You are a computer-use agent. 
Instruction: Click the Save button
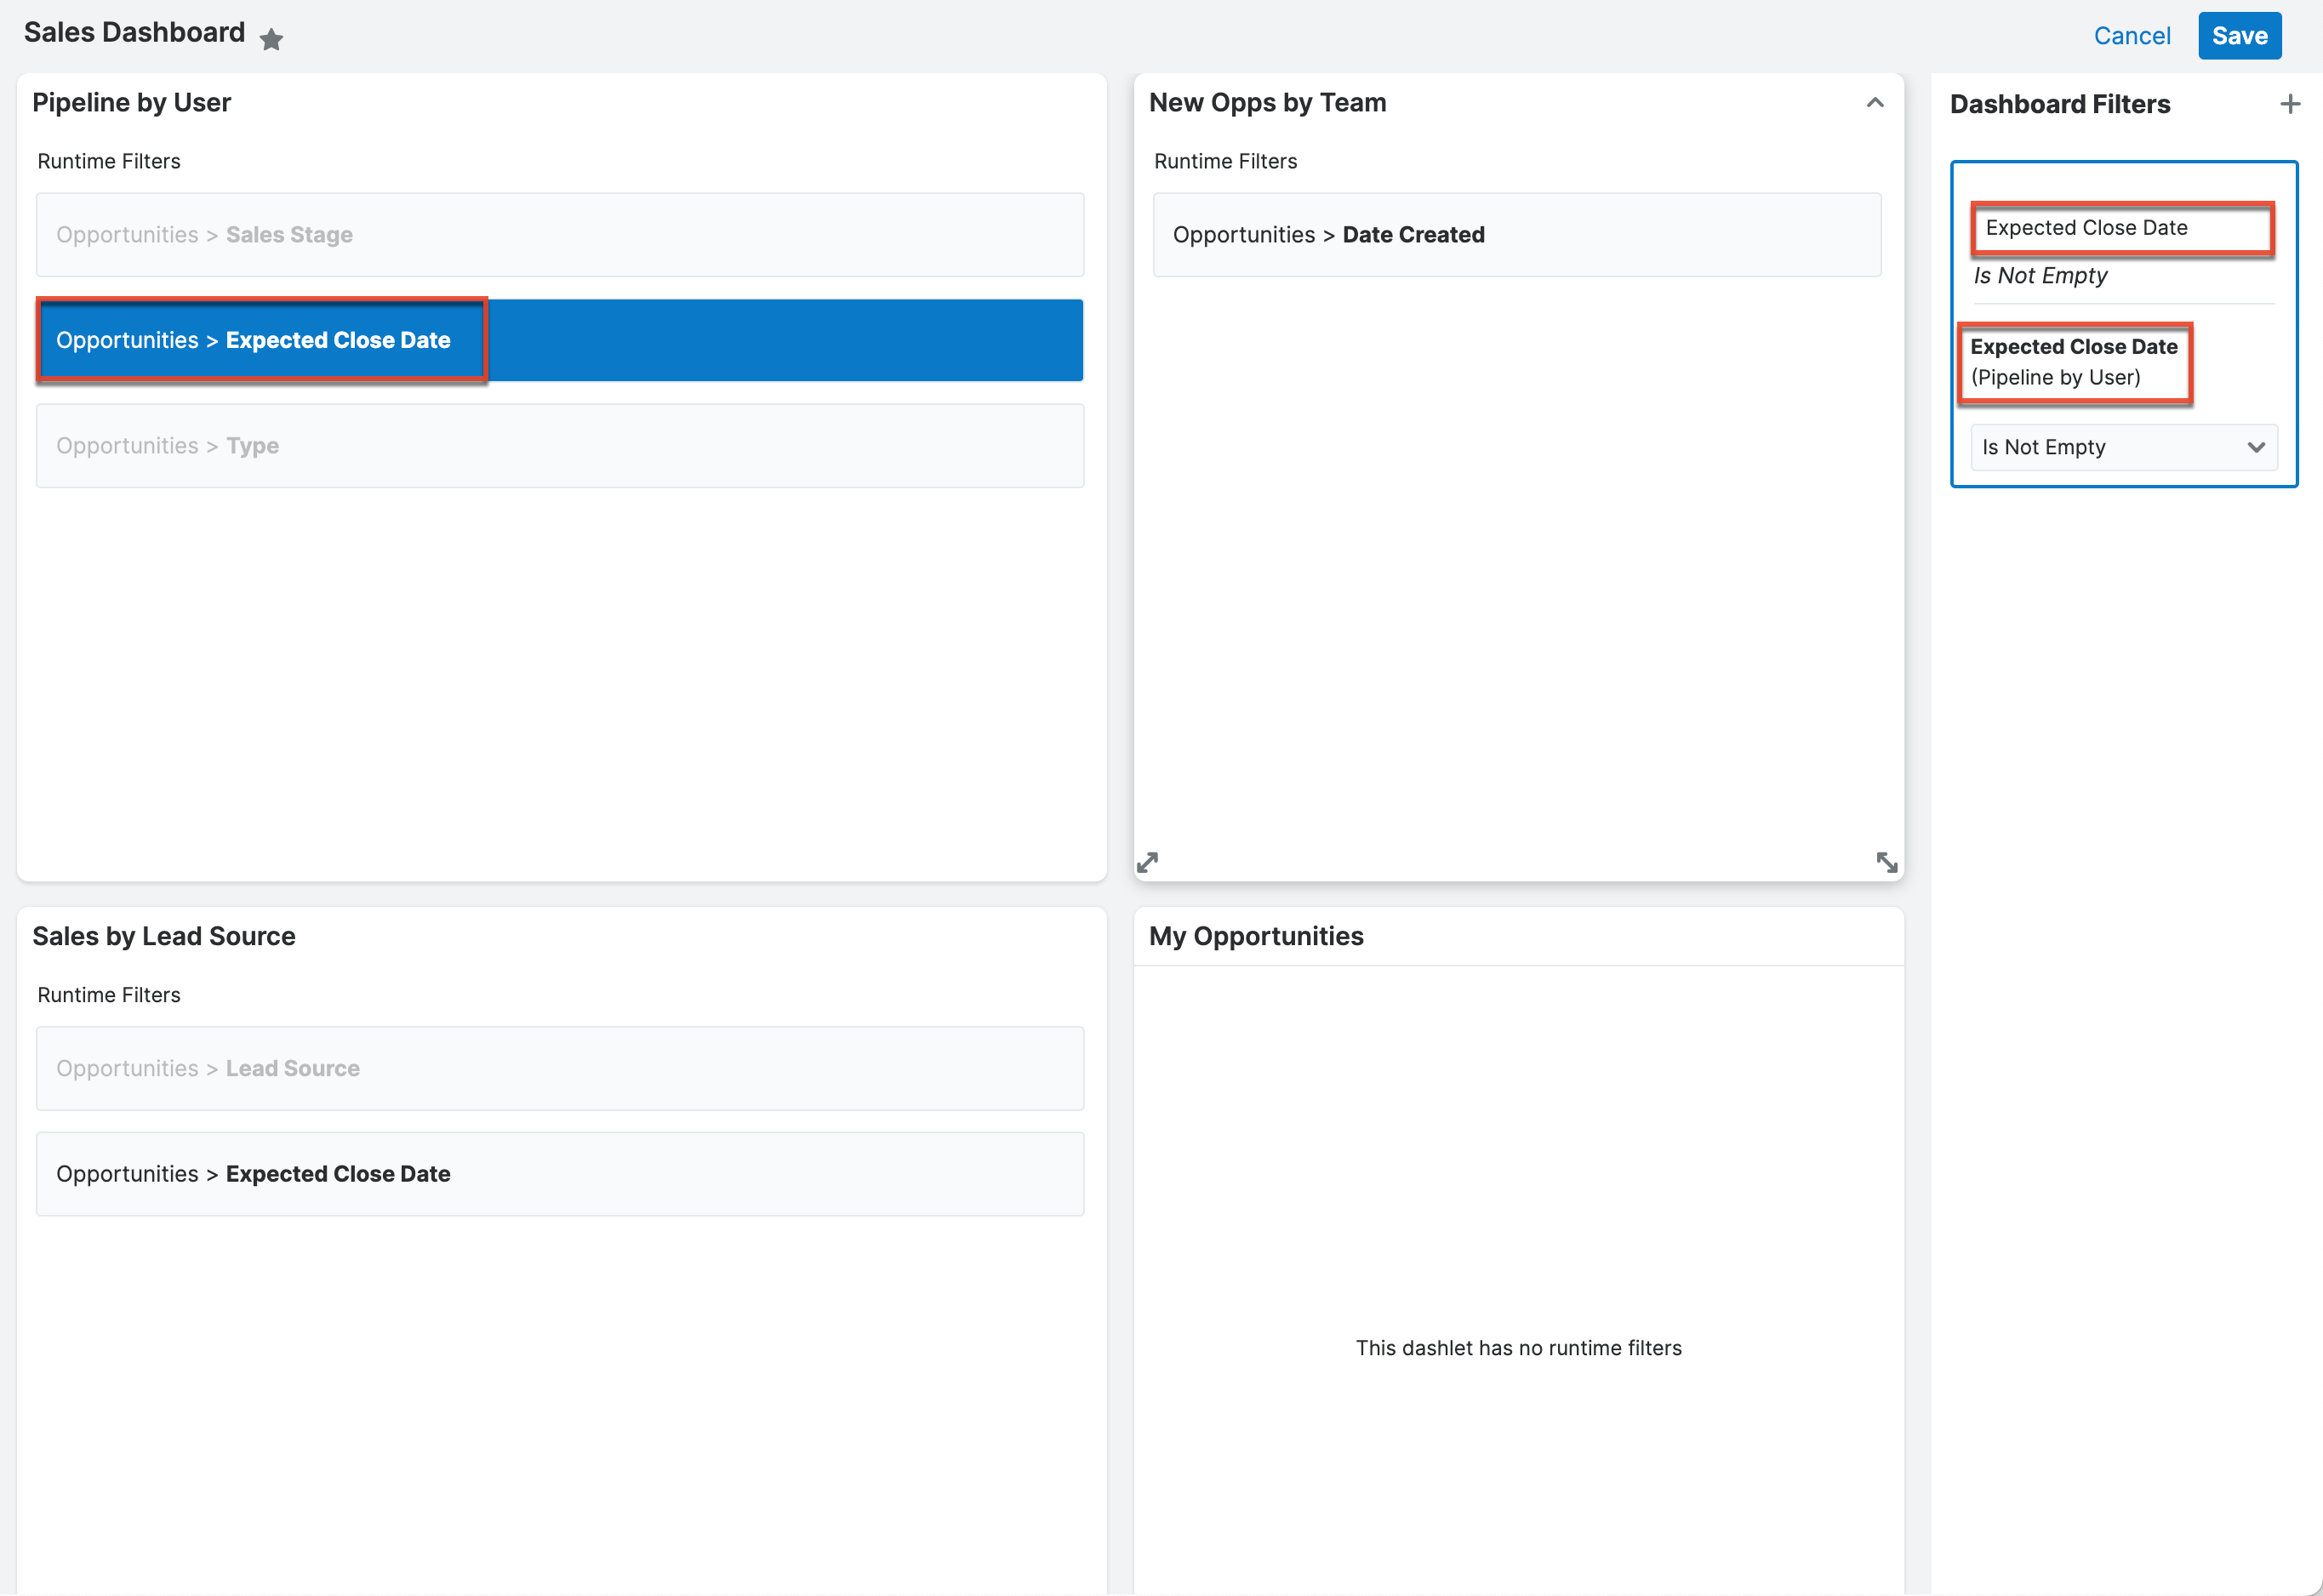pyautogui.click(x=2239, y=35)
